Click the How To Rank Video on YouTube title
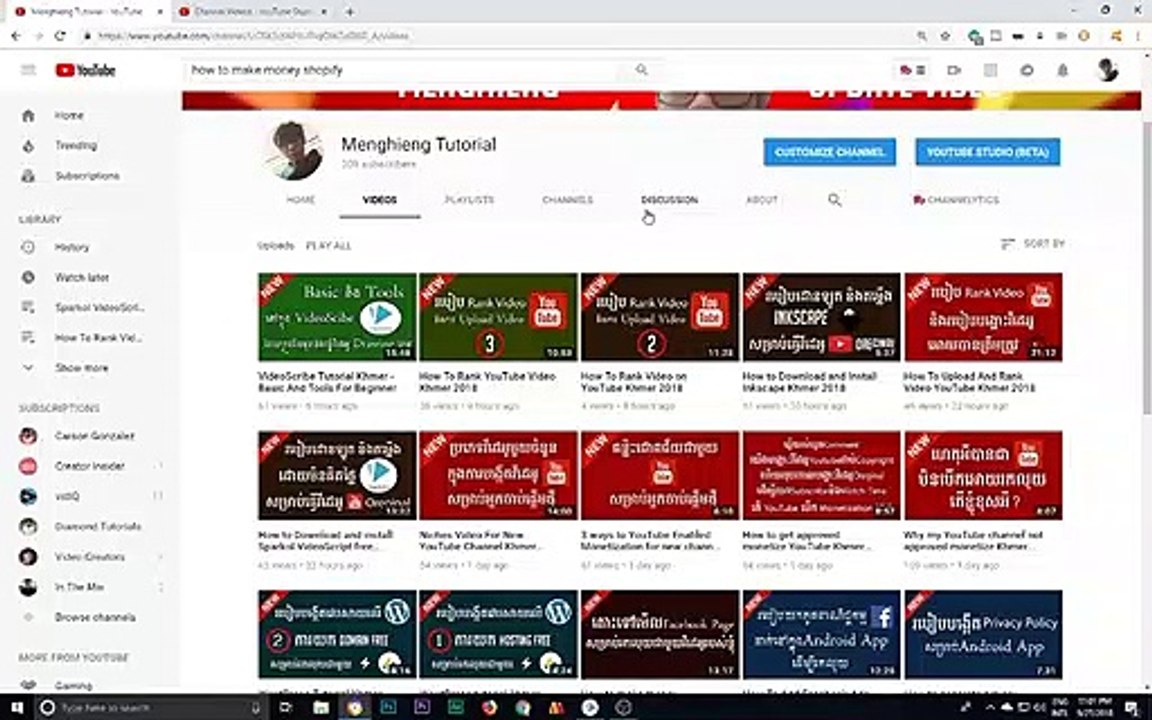 [633, 381]
